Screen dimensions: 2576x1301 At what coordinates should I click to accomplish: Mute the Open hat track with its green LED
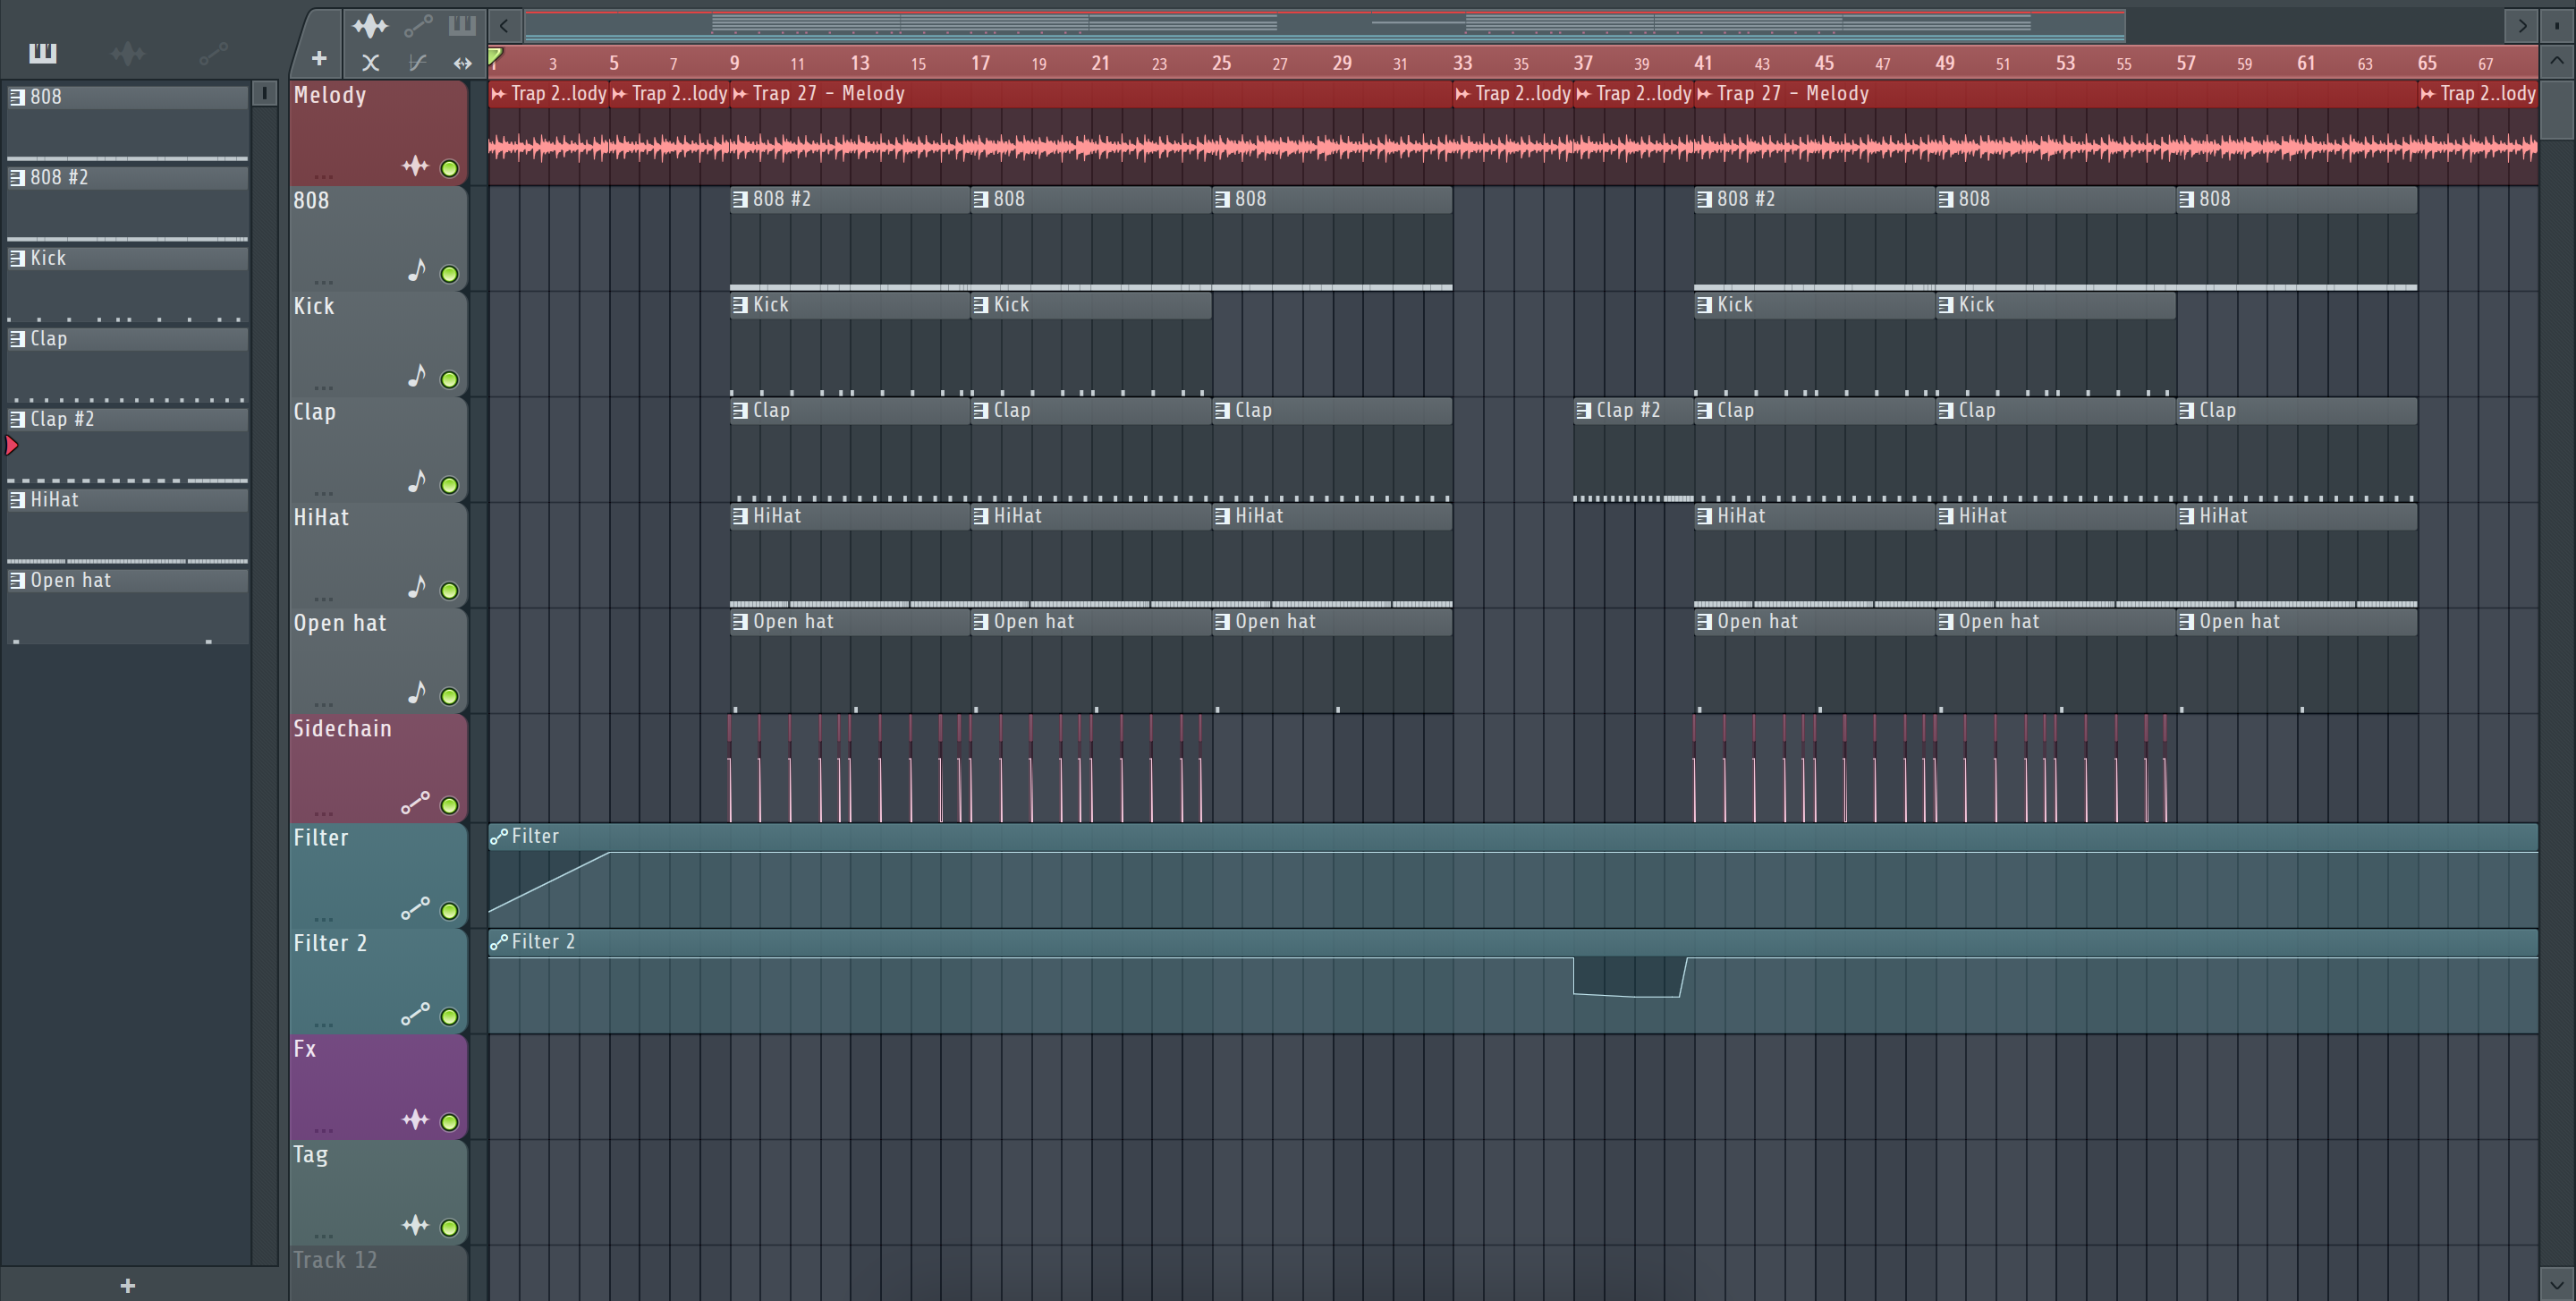(x=450, y=697)
